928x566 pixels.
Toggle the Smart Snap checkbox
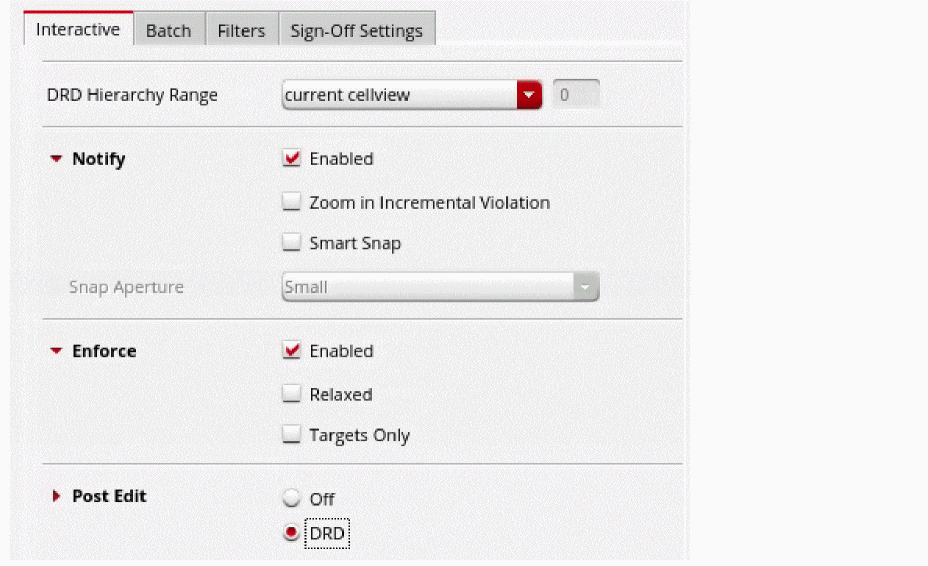pos(292,243)
